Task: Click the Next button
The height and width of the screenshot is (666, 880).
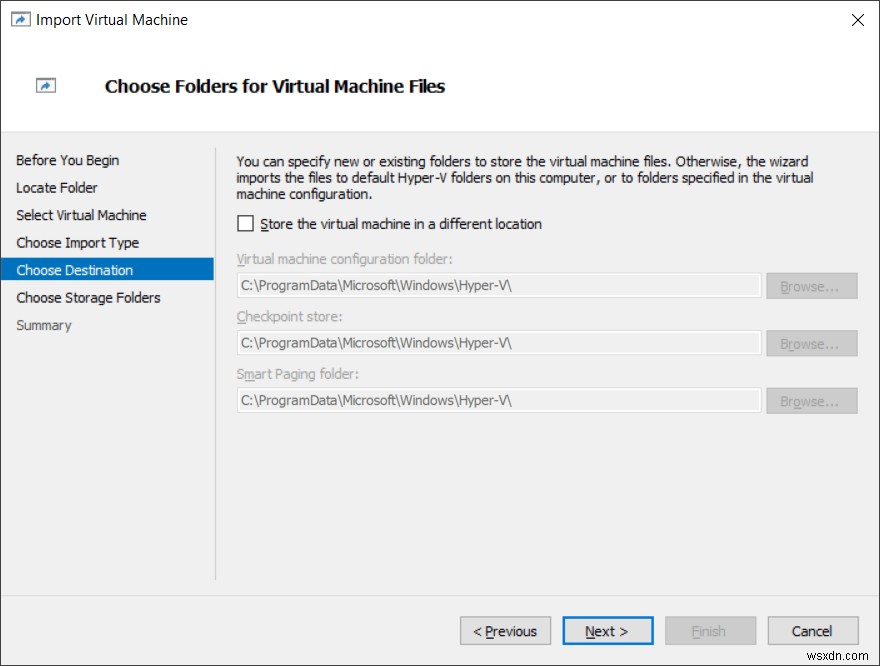Action: click(608, 631)
